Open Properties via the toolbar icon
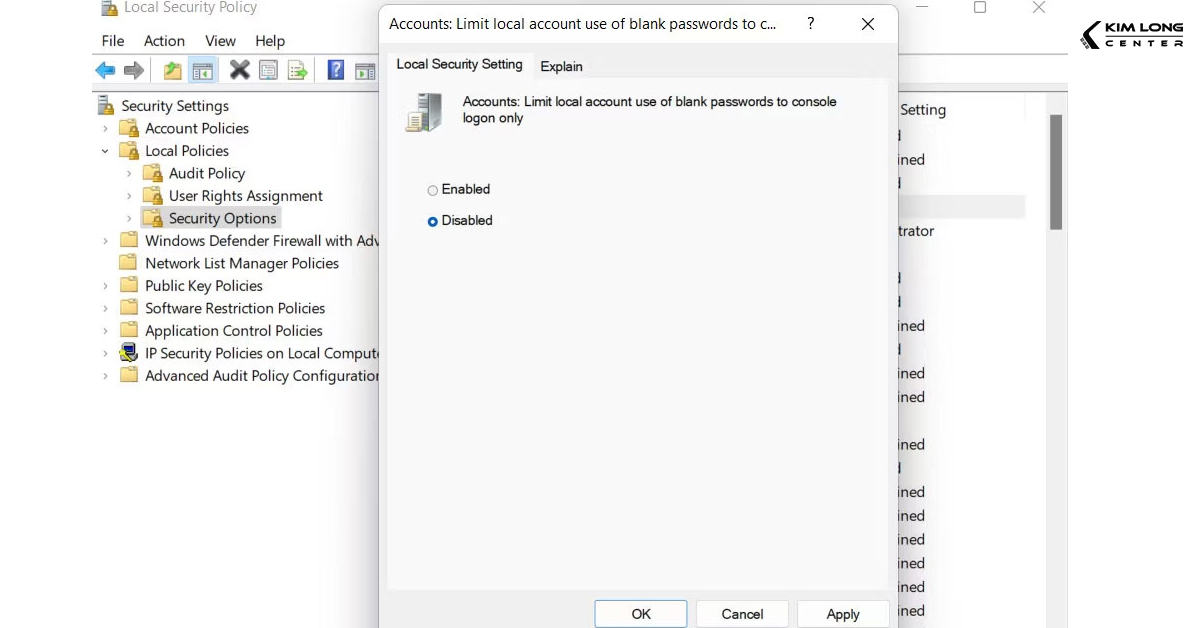 click(268, 70)
